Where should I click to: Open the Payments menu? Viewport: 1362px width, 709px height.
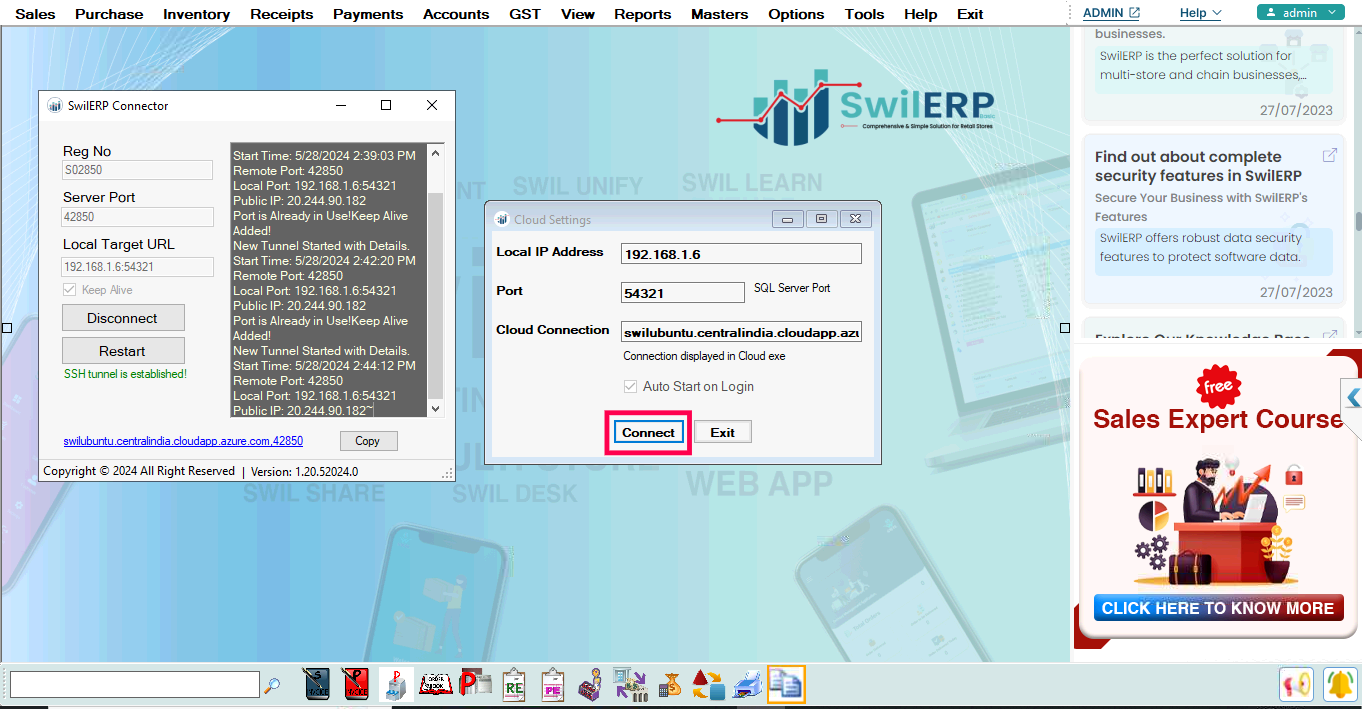pos(368,14)
